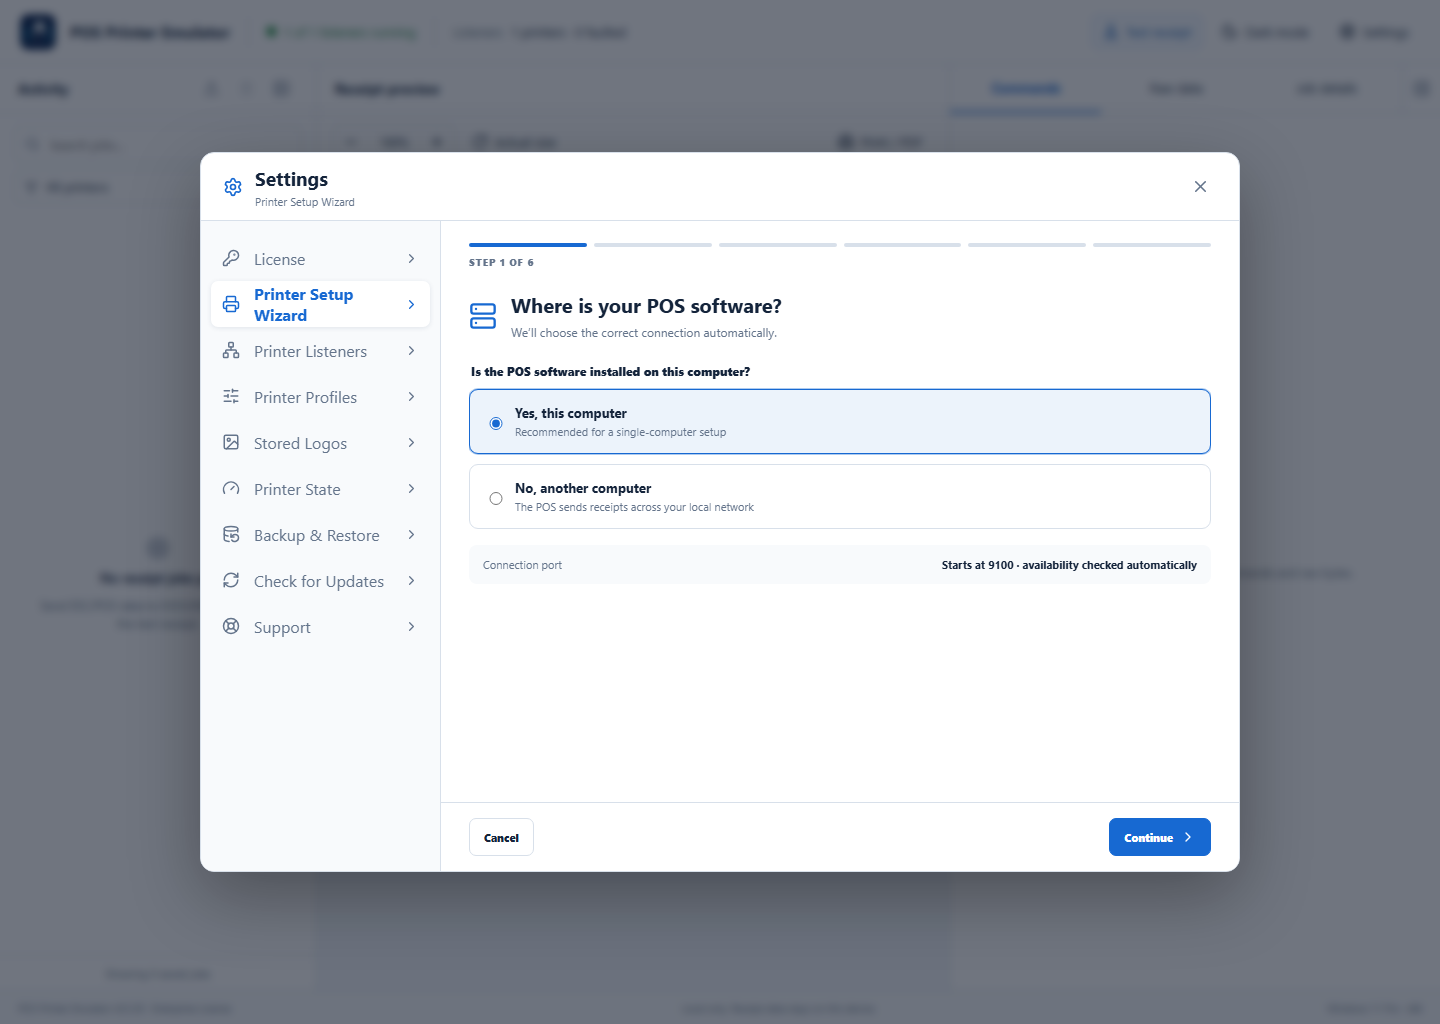Viewport: 1440px width, 1024px height.
Task: Click the 'Printer Setup Wizard' subtitle under Settings
Action: (x=304, y=202)
